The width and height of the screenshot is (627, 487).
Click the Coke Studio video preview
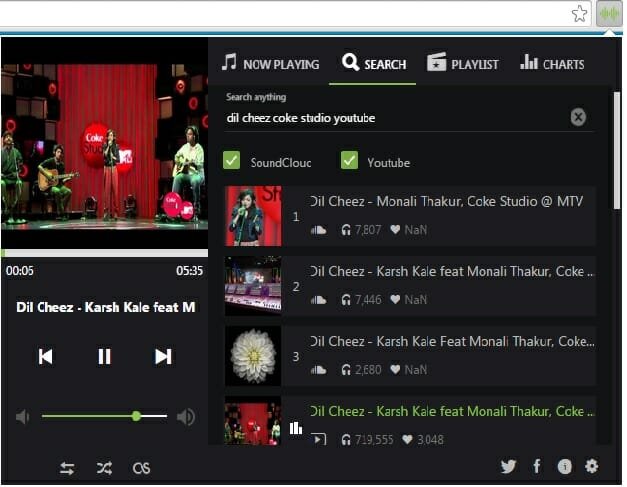click(x=104, y=143)
